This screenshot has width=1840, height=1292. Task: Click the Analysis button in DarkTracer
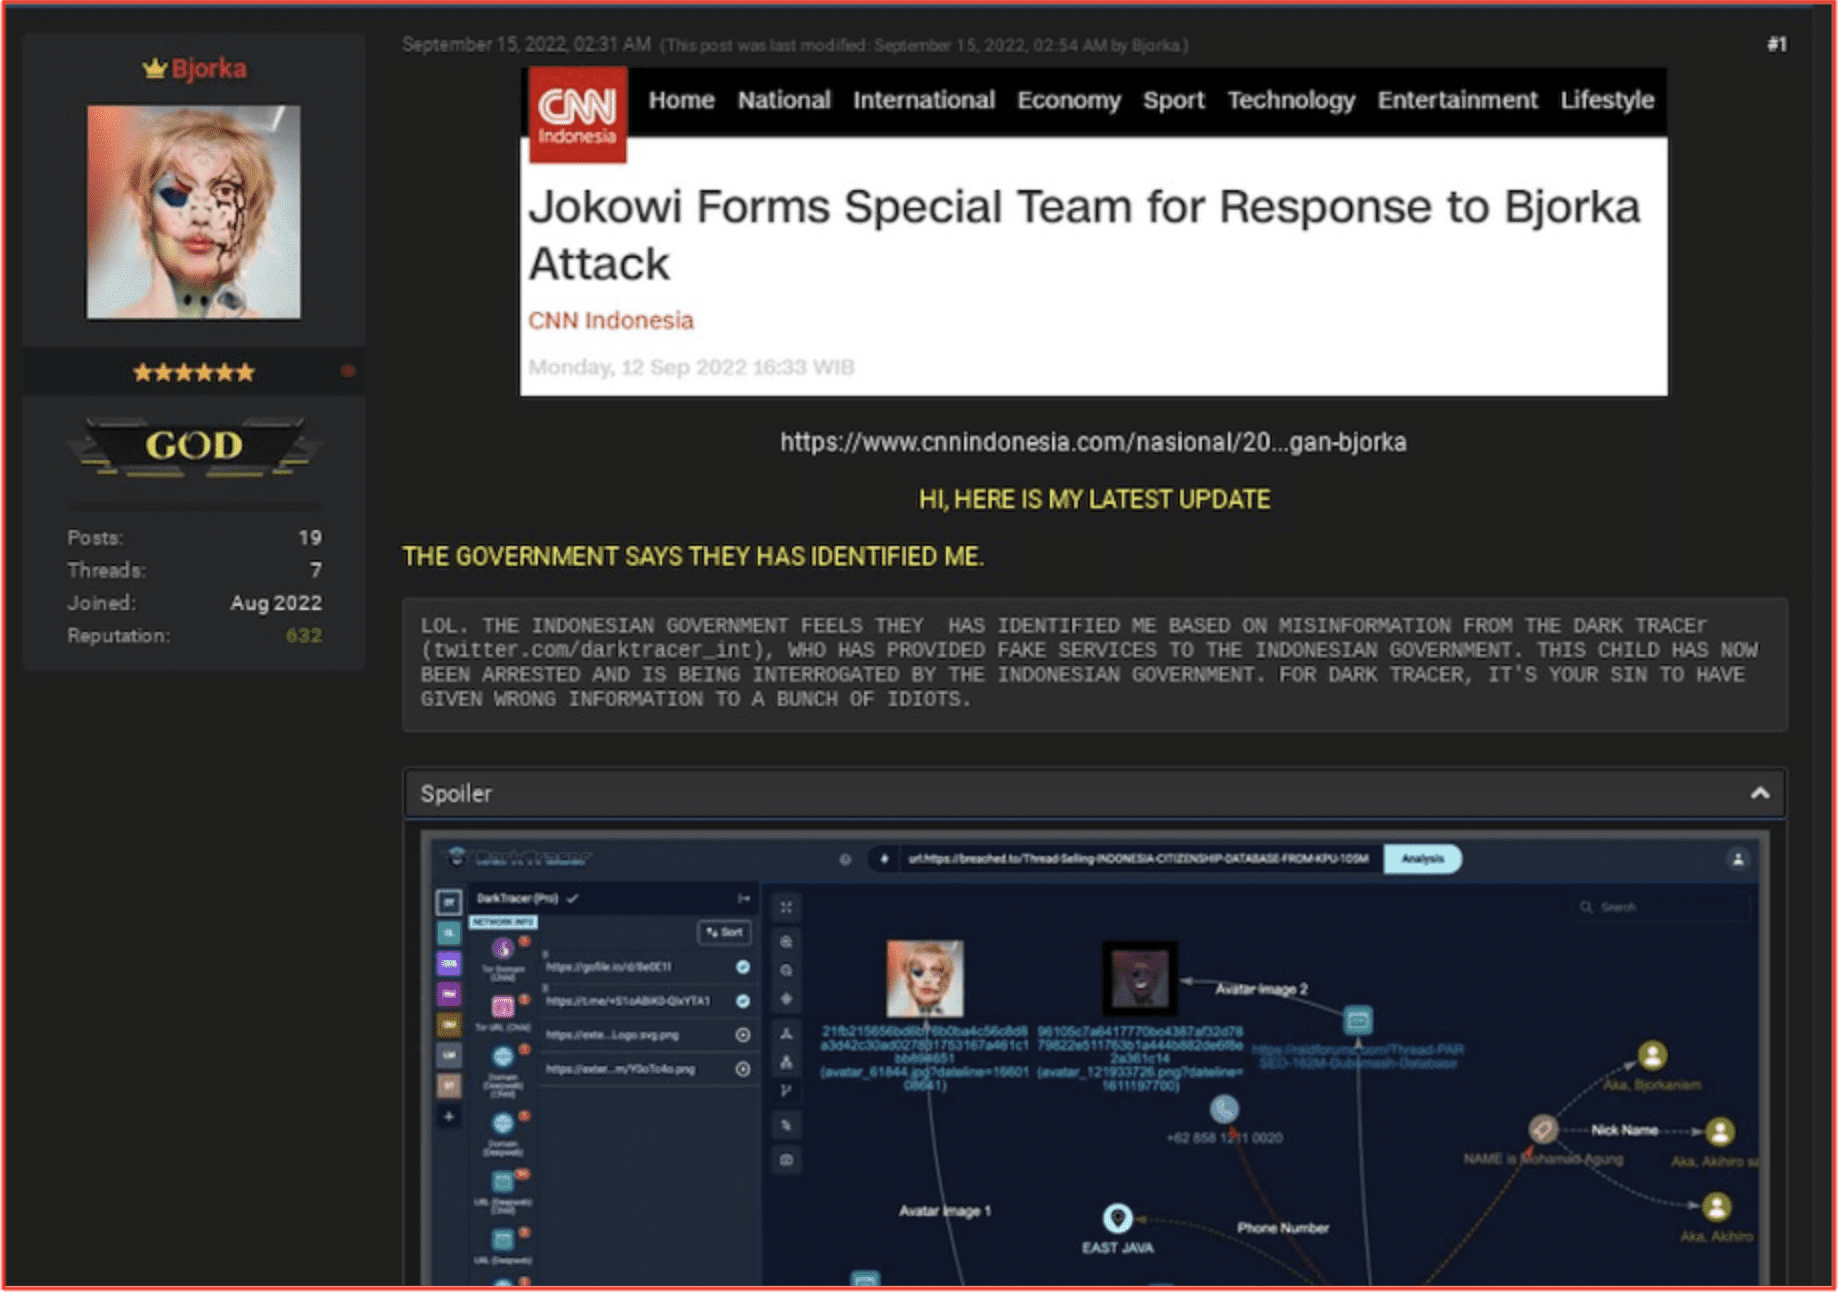(1422, 859)
